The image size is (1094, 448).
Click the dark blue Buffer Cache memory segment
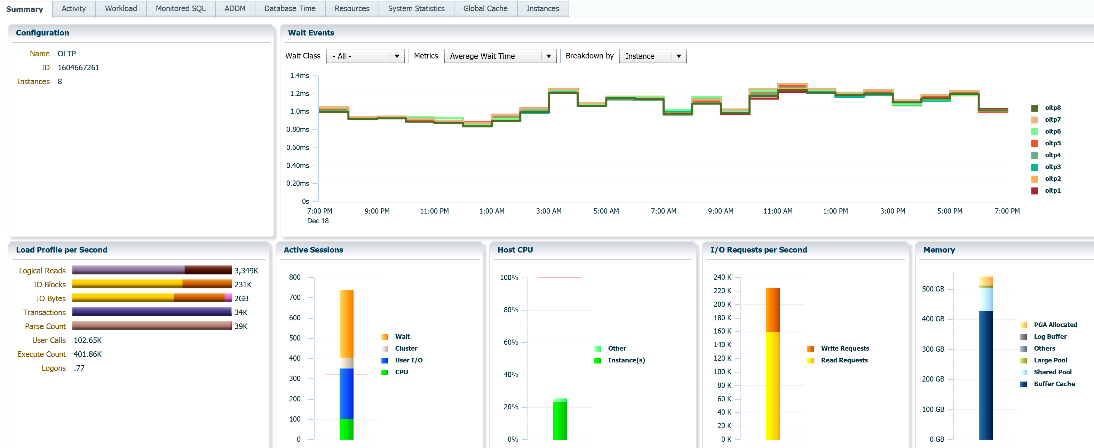pyautogui.click(x=986, y=375)
